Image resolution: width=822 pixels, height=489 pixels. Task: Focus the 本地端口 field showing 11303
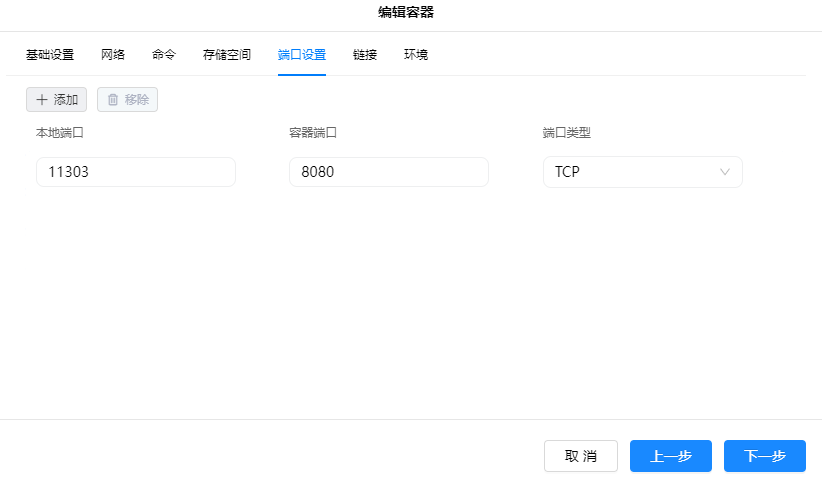click(x=135, y=172)
